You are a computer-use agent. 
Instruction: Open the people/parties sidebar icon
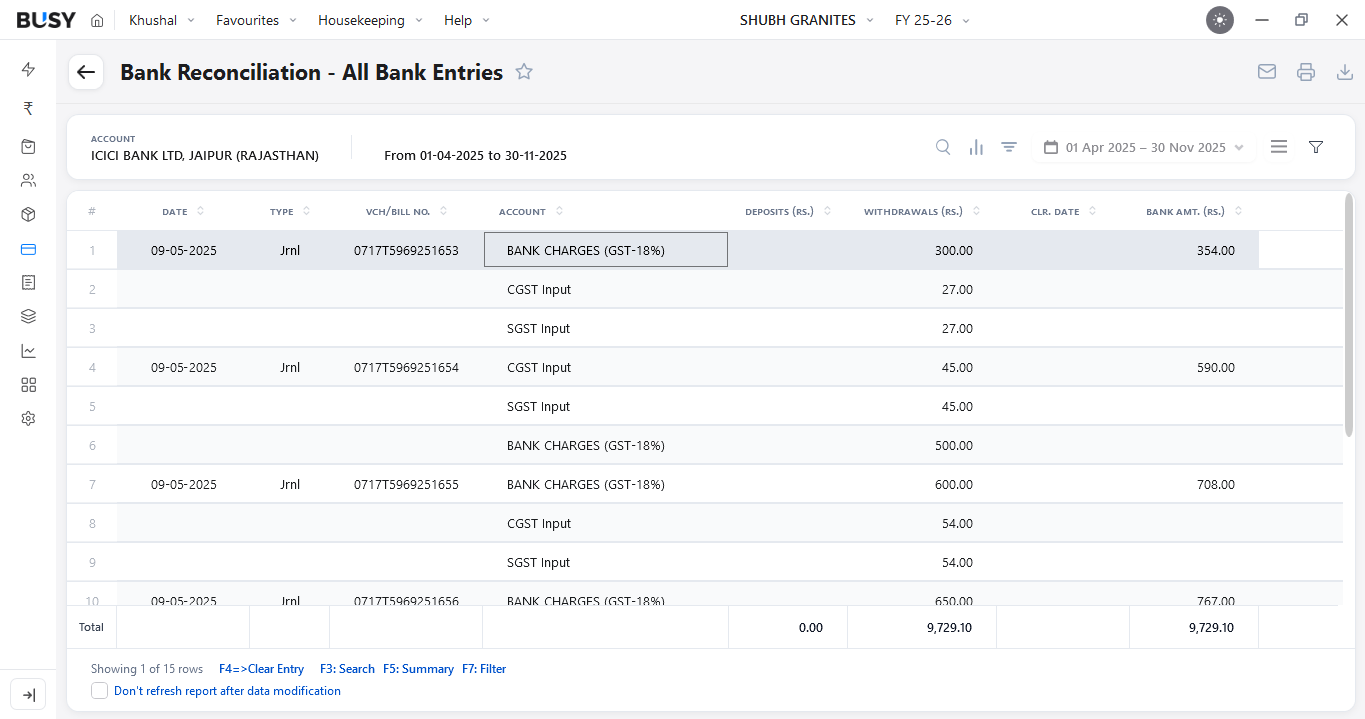tap(28, 181)
